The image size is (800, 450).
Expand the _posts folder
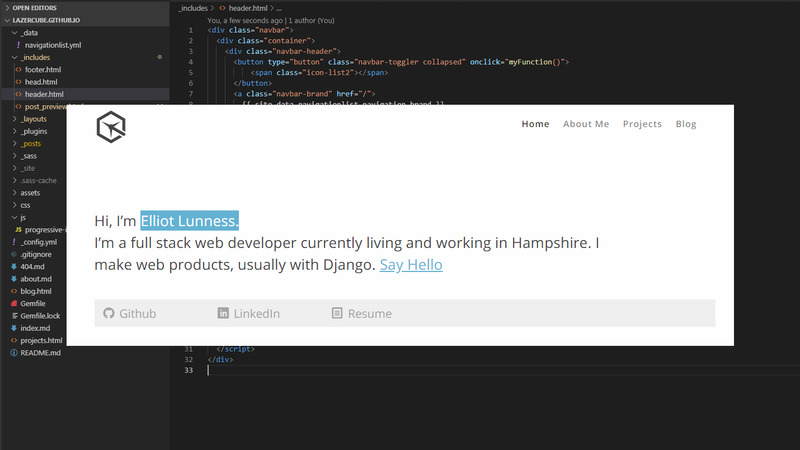pyautogui.click(x=14, y=143)
